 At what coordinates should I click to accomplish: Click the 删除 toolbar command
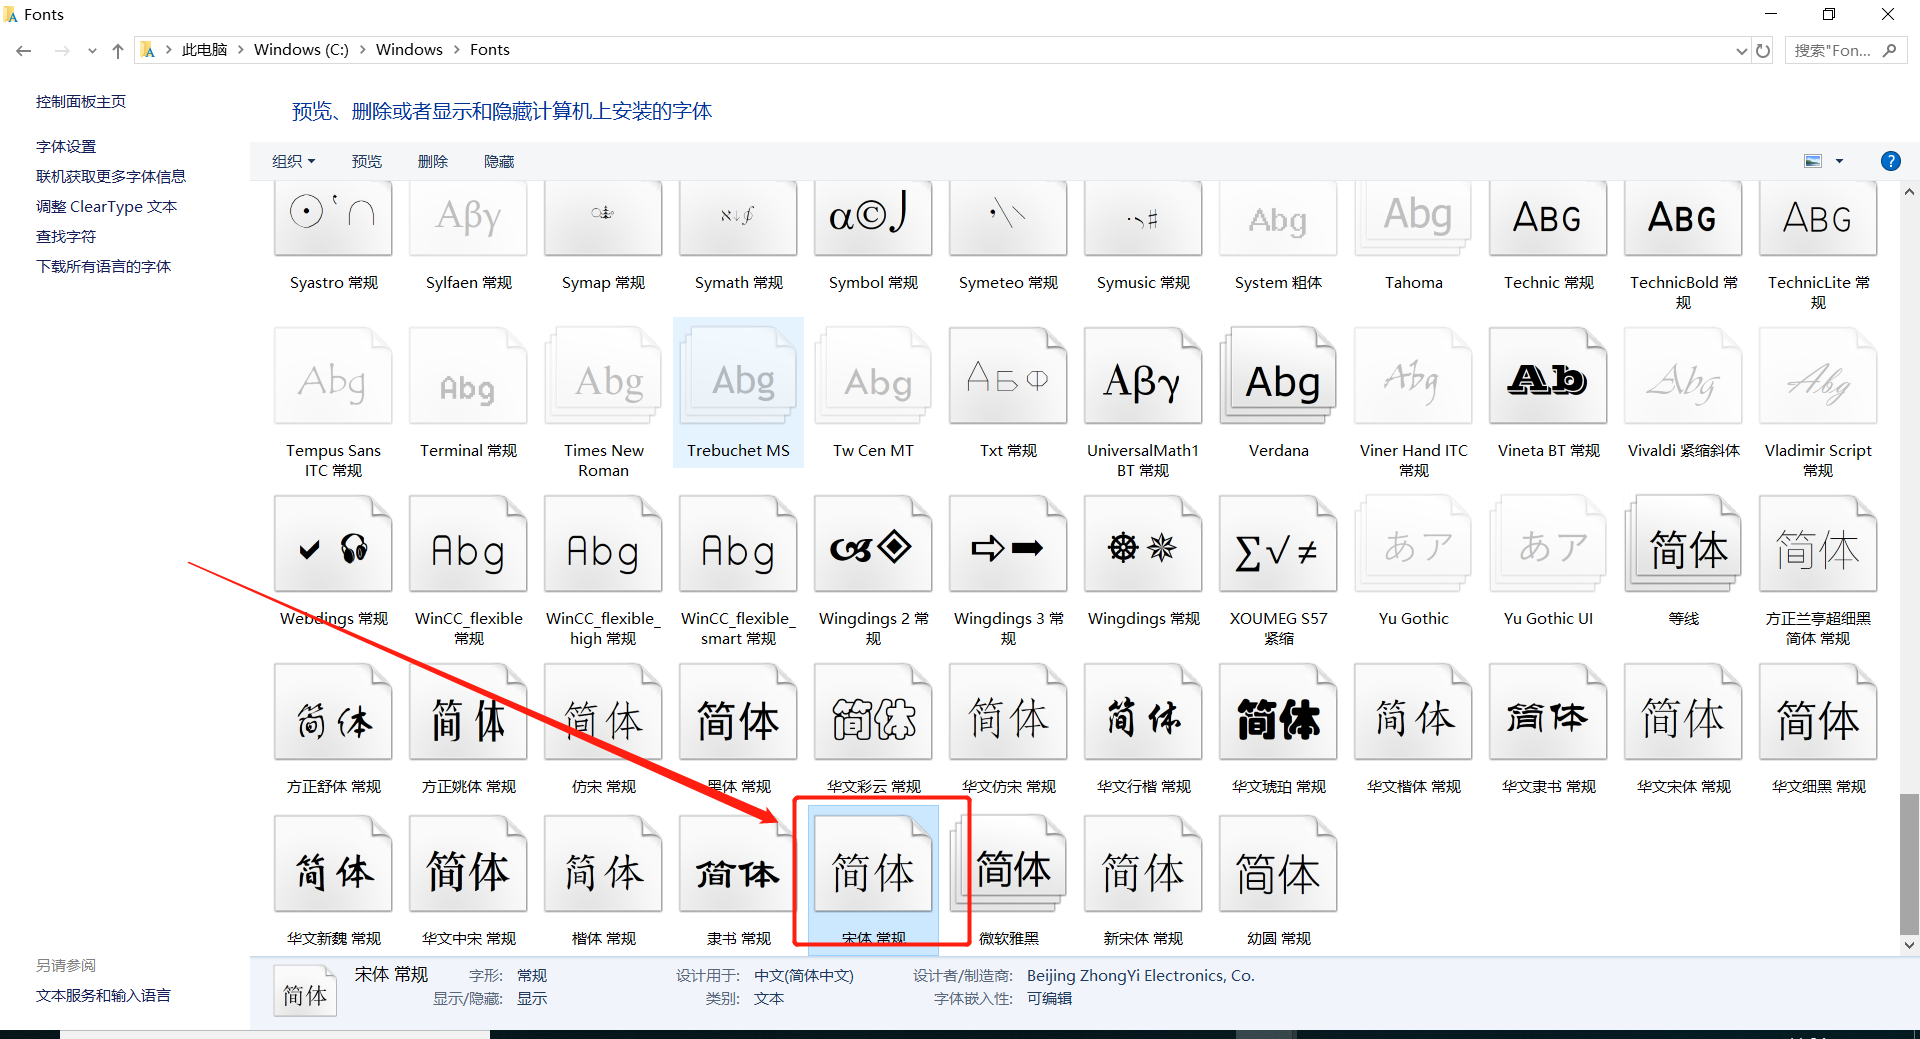[x=433, y=161]
